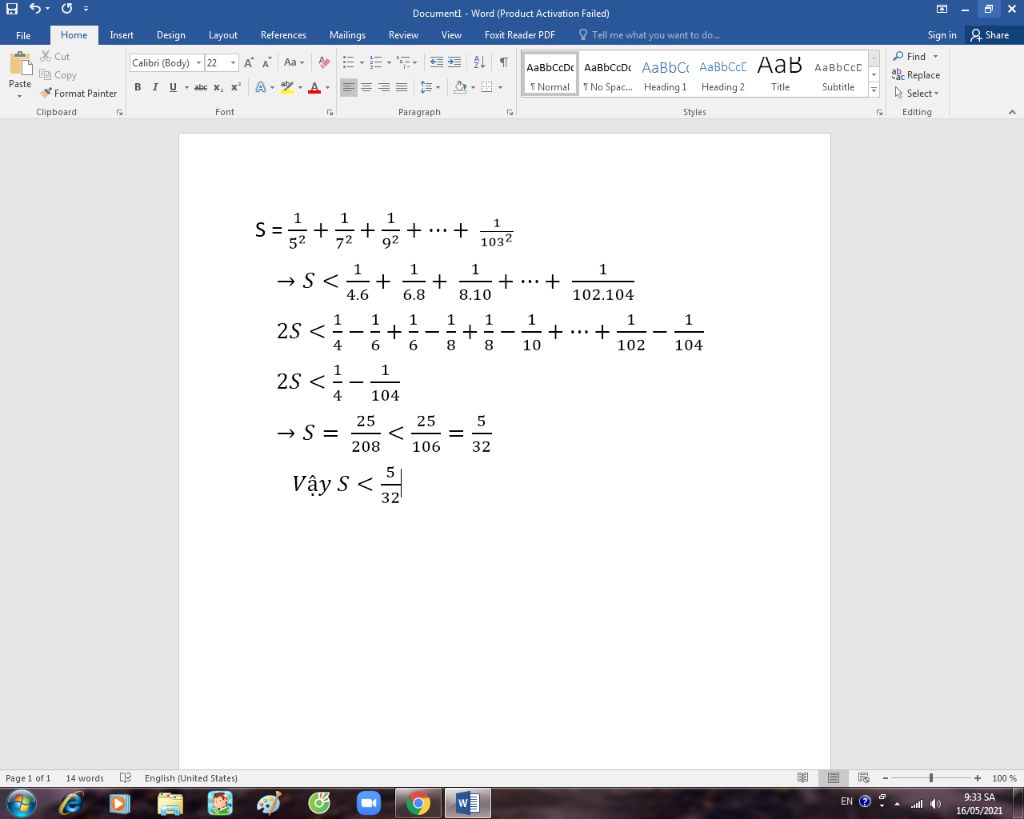Switch to the Insert tab

click(x=121, y=35)
